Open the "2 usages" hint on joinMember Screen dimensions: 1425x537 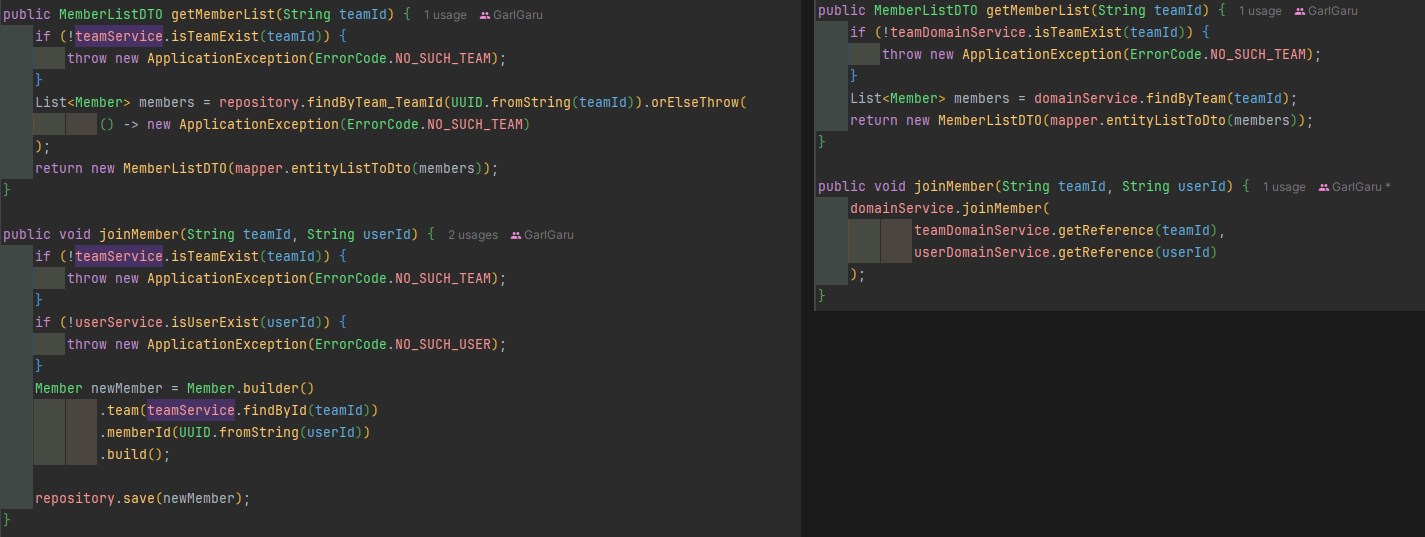472,235
